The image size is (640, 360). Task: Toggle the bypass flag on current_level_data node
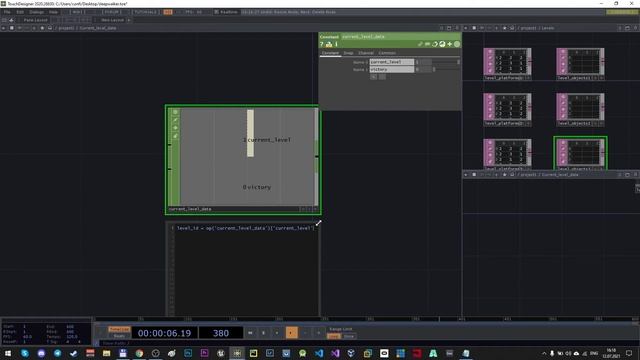176,120
